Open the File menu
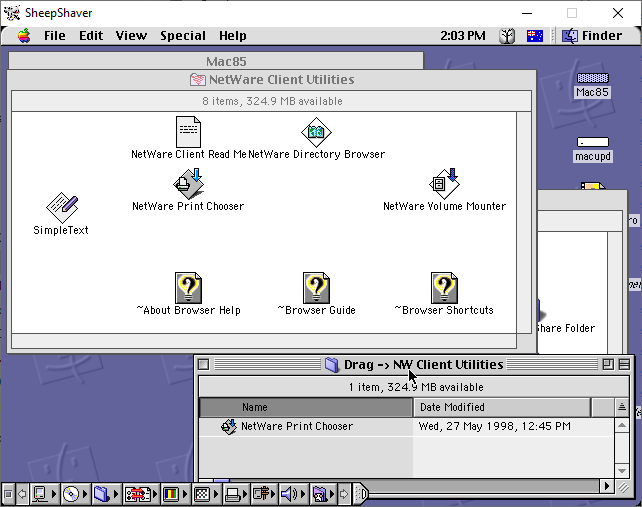 (x=54, y=36)
